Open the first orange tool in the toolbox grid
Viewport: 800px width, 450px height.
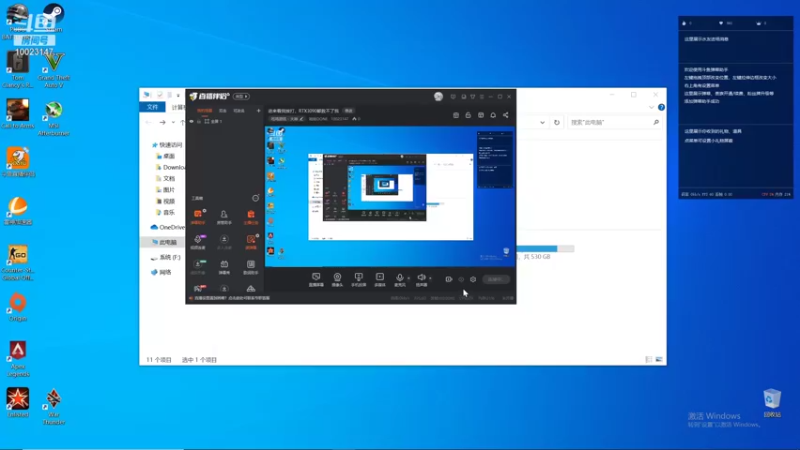coord(198,216)
